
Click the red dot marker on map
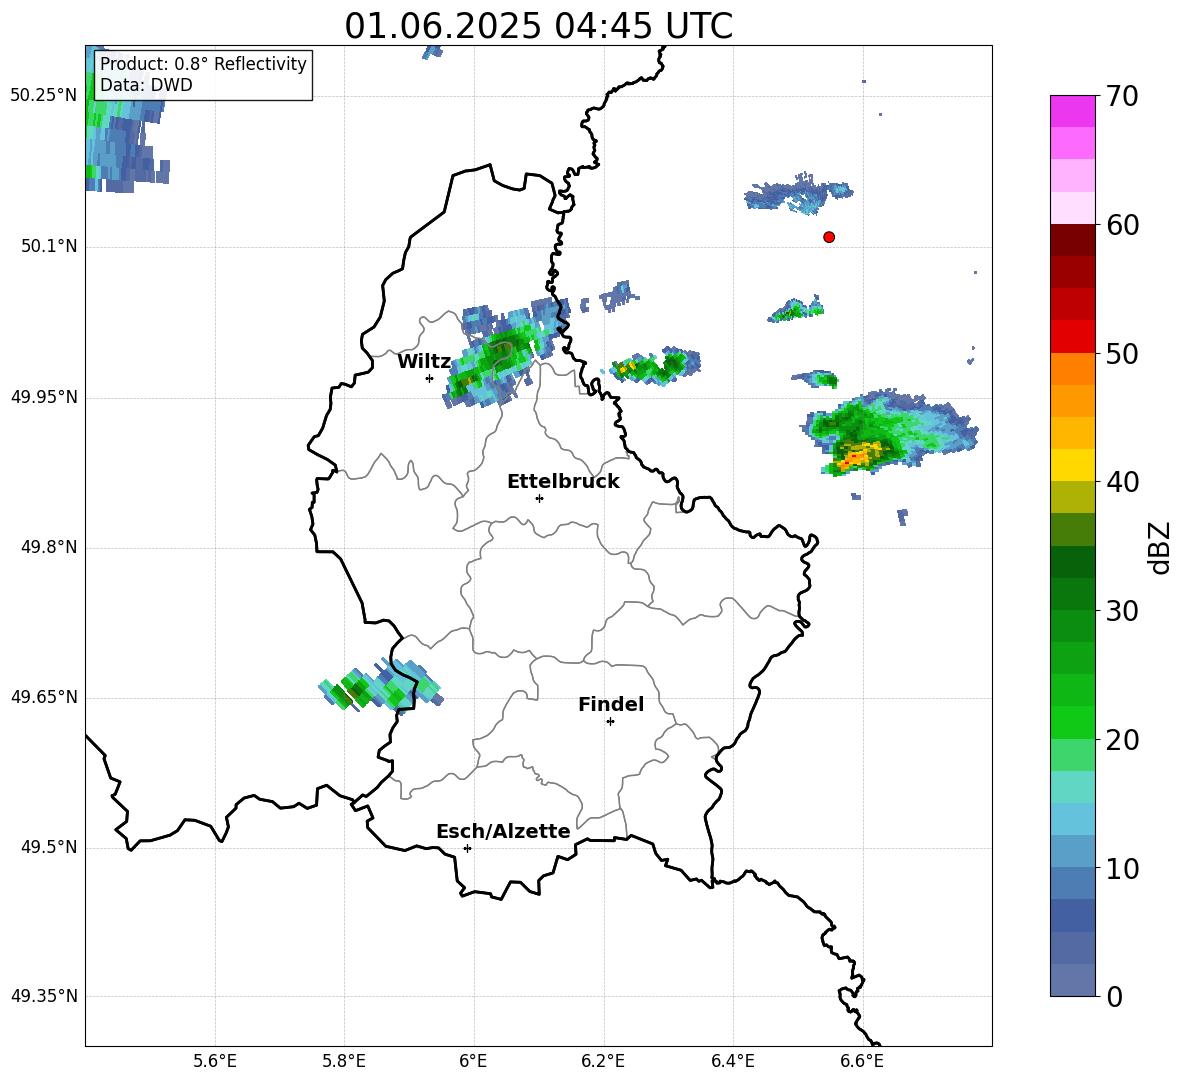pos(828,237)
